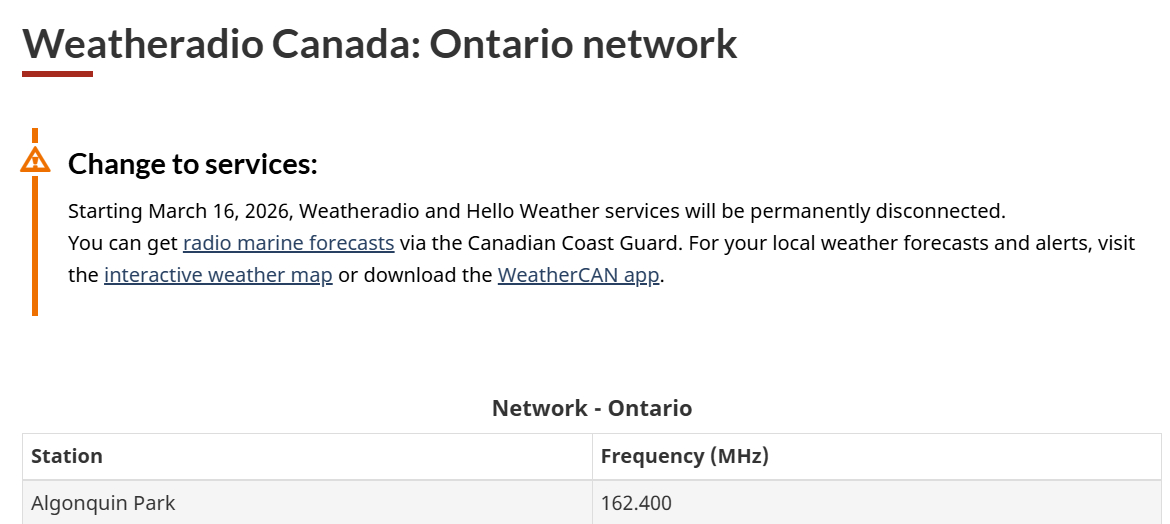The image size is (1170, 524).
Task: Follow the WeatherCAN app link
Action: point(578,275)
